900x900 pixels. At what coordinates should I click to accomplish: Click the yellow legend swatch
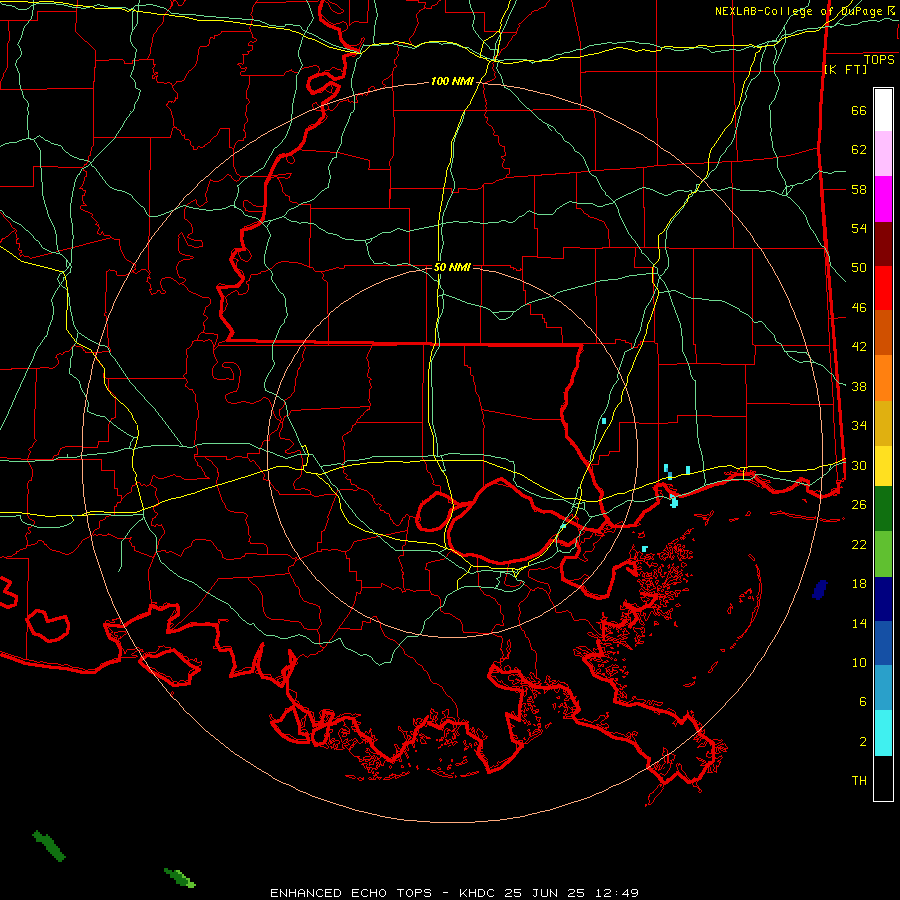(883, 465)
